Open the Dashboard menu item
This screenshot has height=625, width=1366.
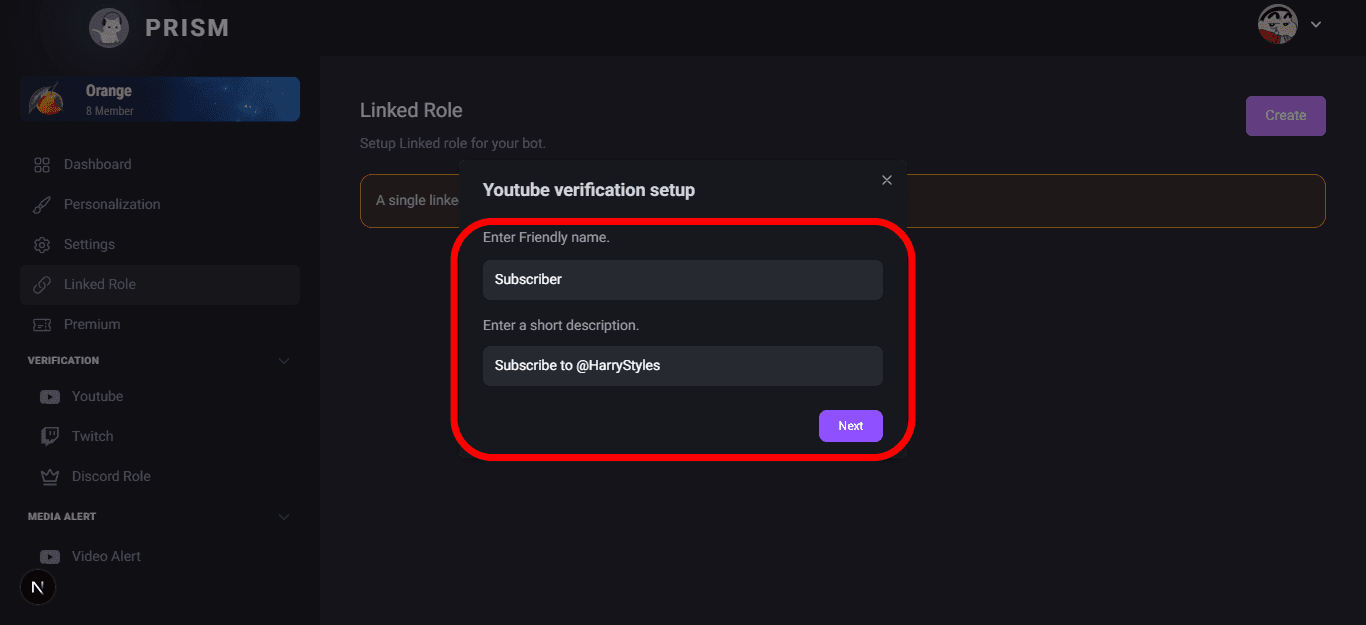[x=97, y=165]
